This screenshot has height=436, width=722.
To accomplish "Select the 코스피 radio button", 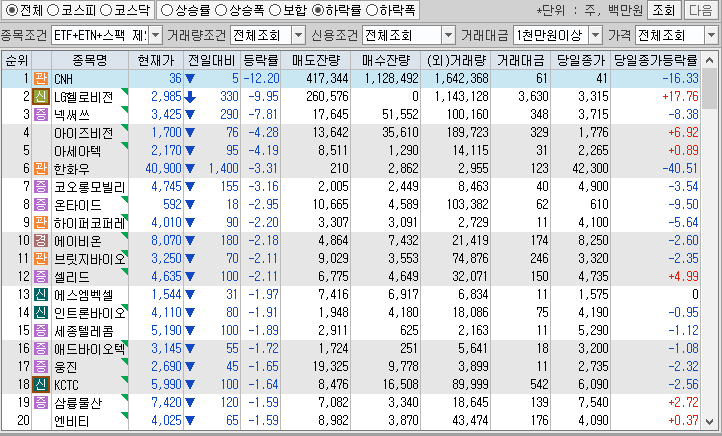I will 53,10.
